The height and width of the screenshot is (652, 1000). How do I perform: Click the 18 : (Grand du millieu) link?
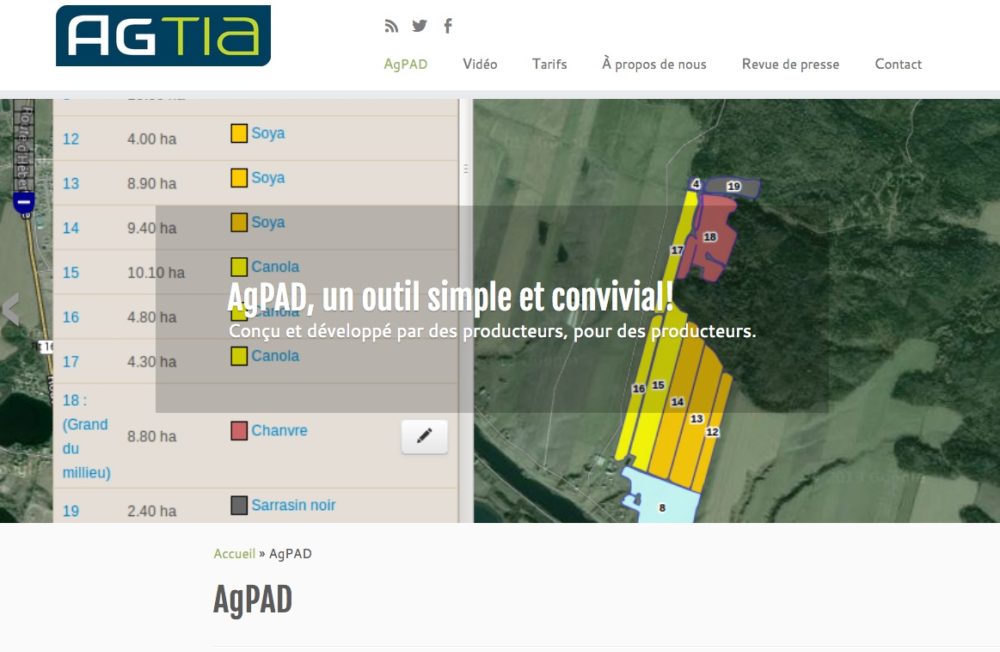point(86,436)
